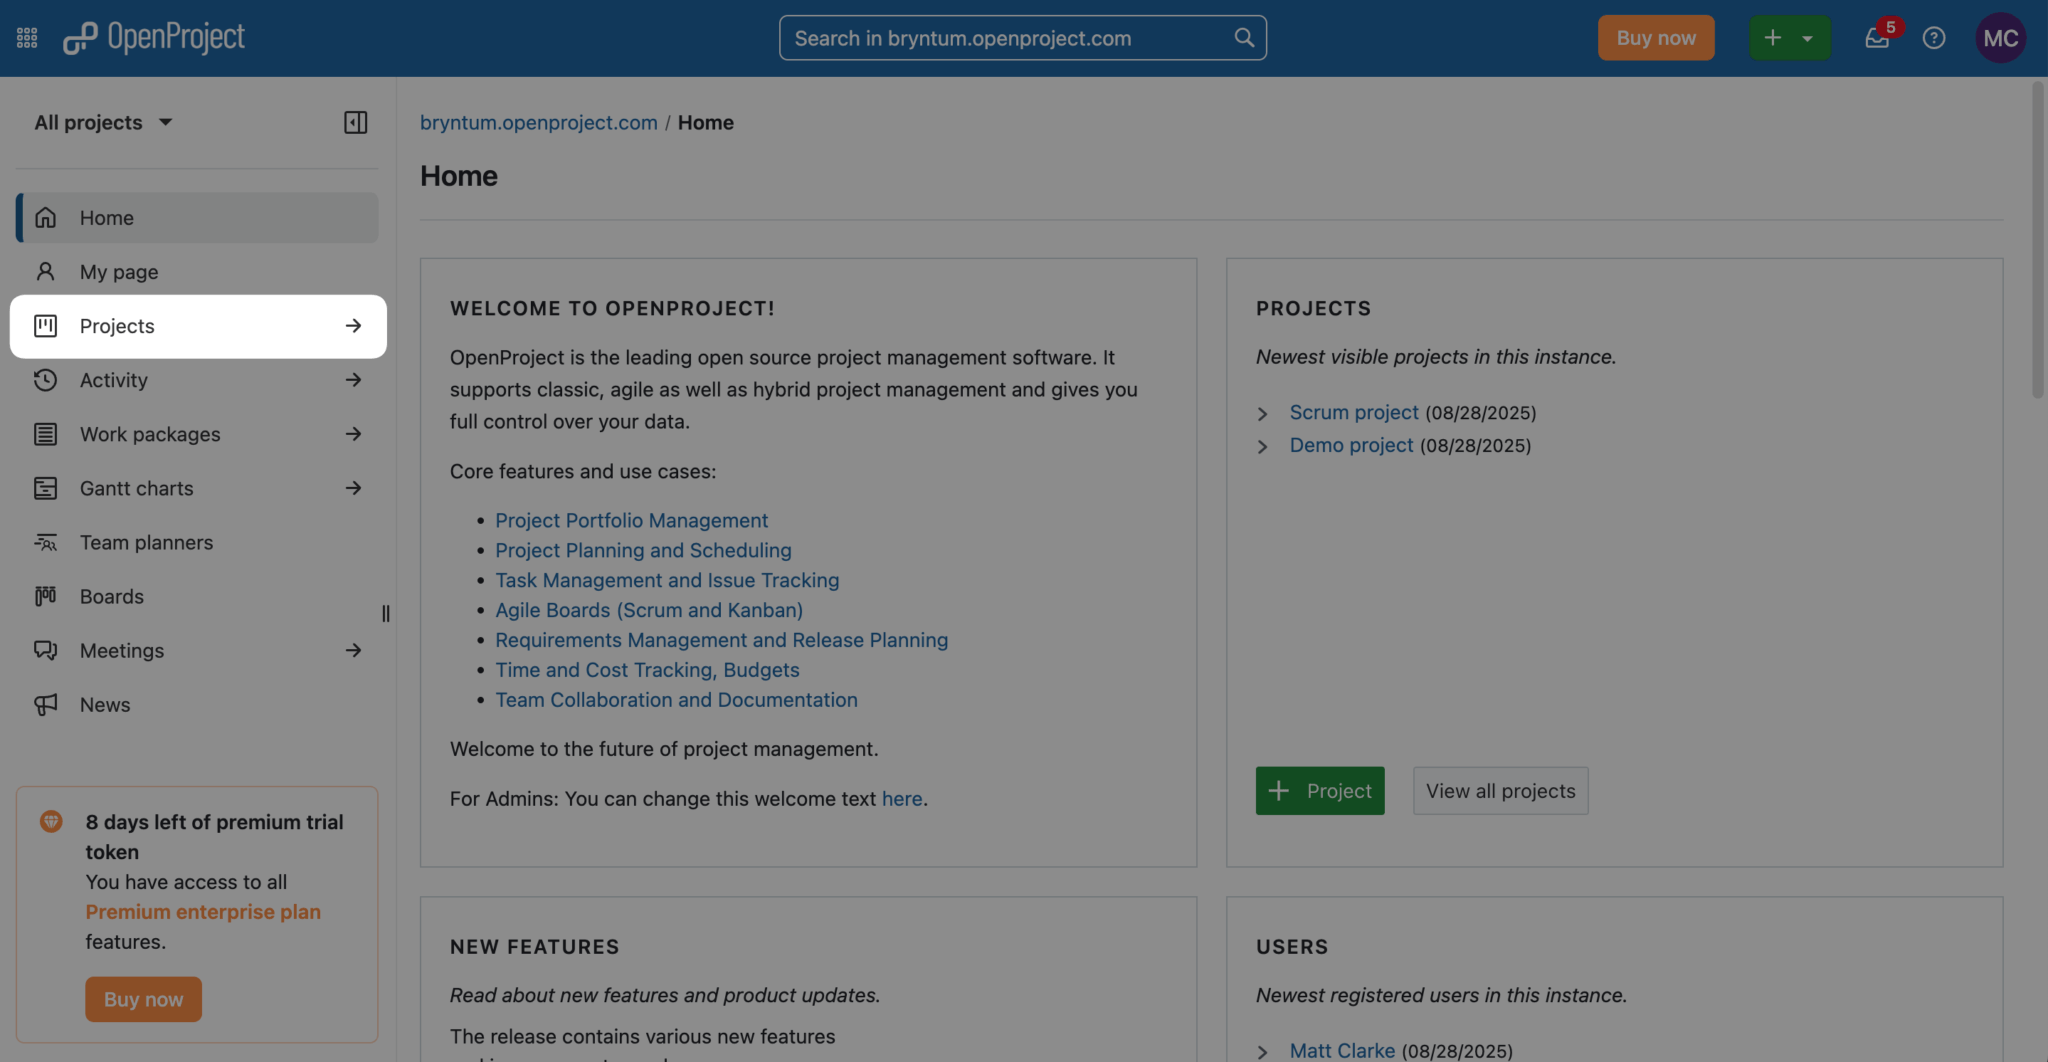Image resolution: width=2048 pixels, height=1062 pixels.
Task: Click the Boards sidebar icon
Action: (x=46, y=597)
